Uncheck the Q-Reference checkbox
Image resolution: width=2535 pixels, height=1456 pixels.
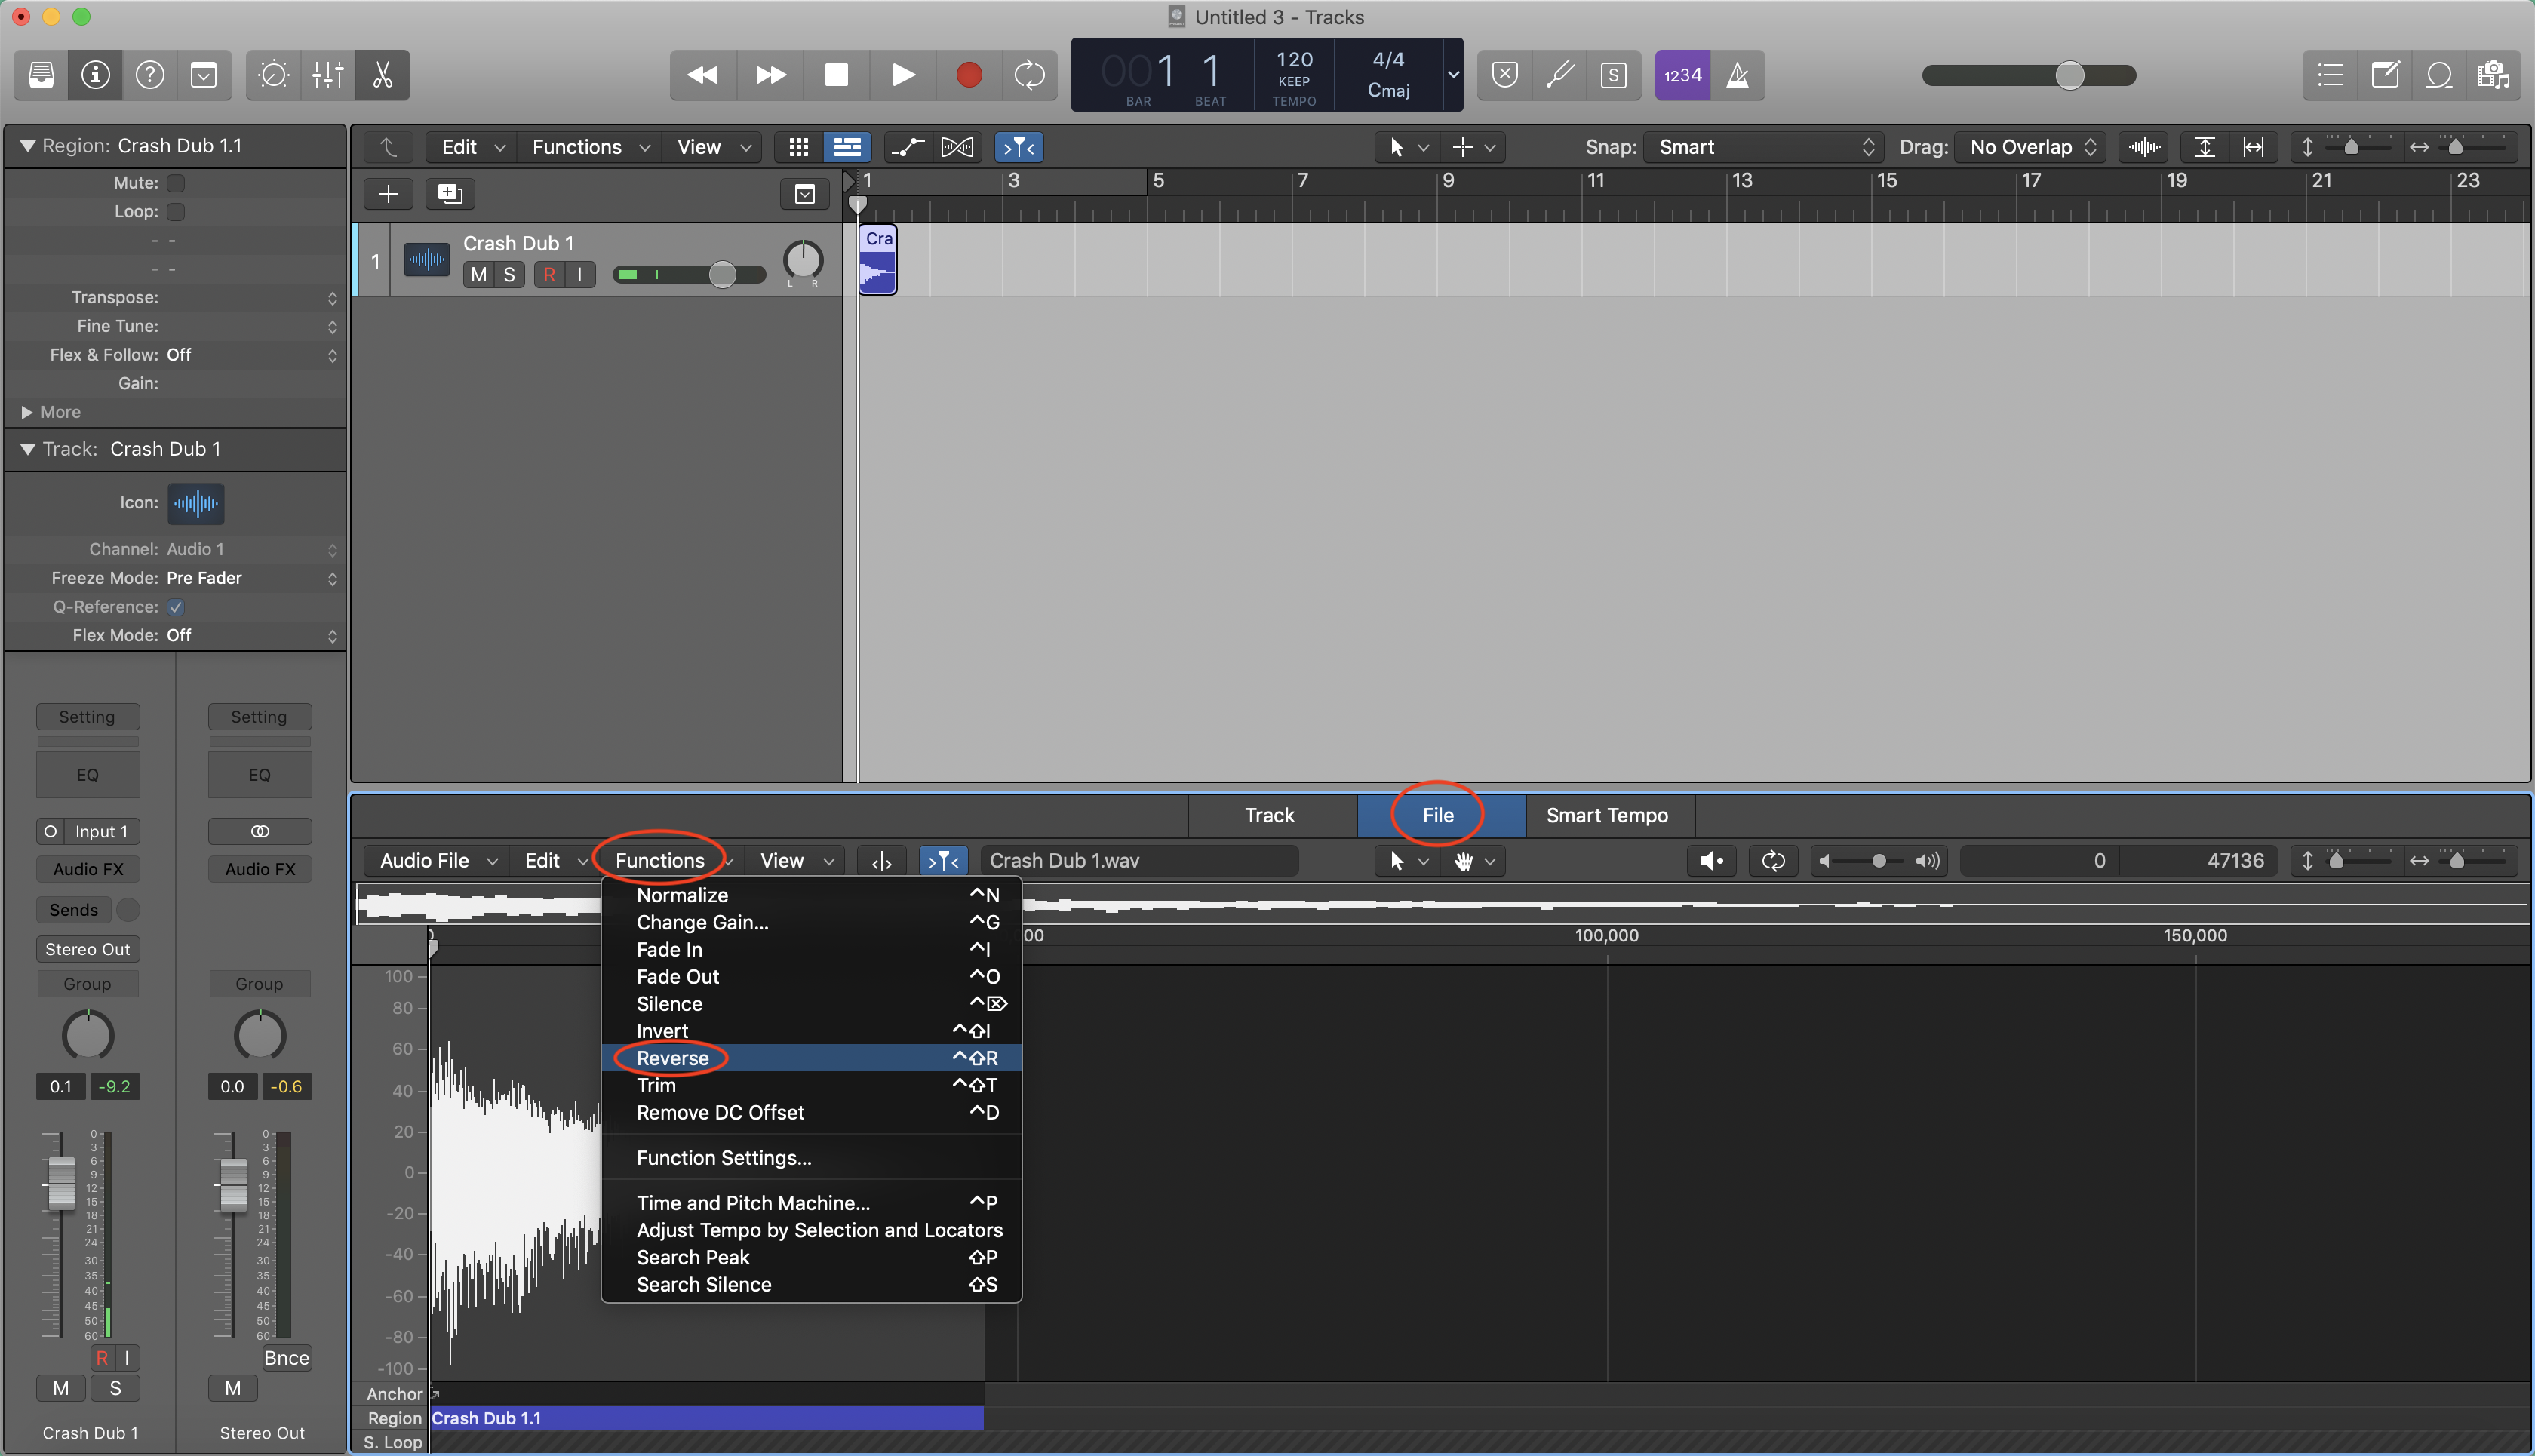pos(176,607)
